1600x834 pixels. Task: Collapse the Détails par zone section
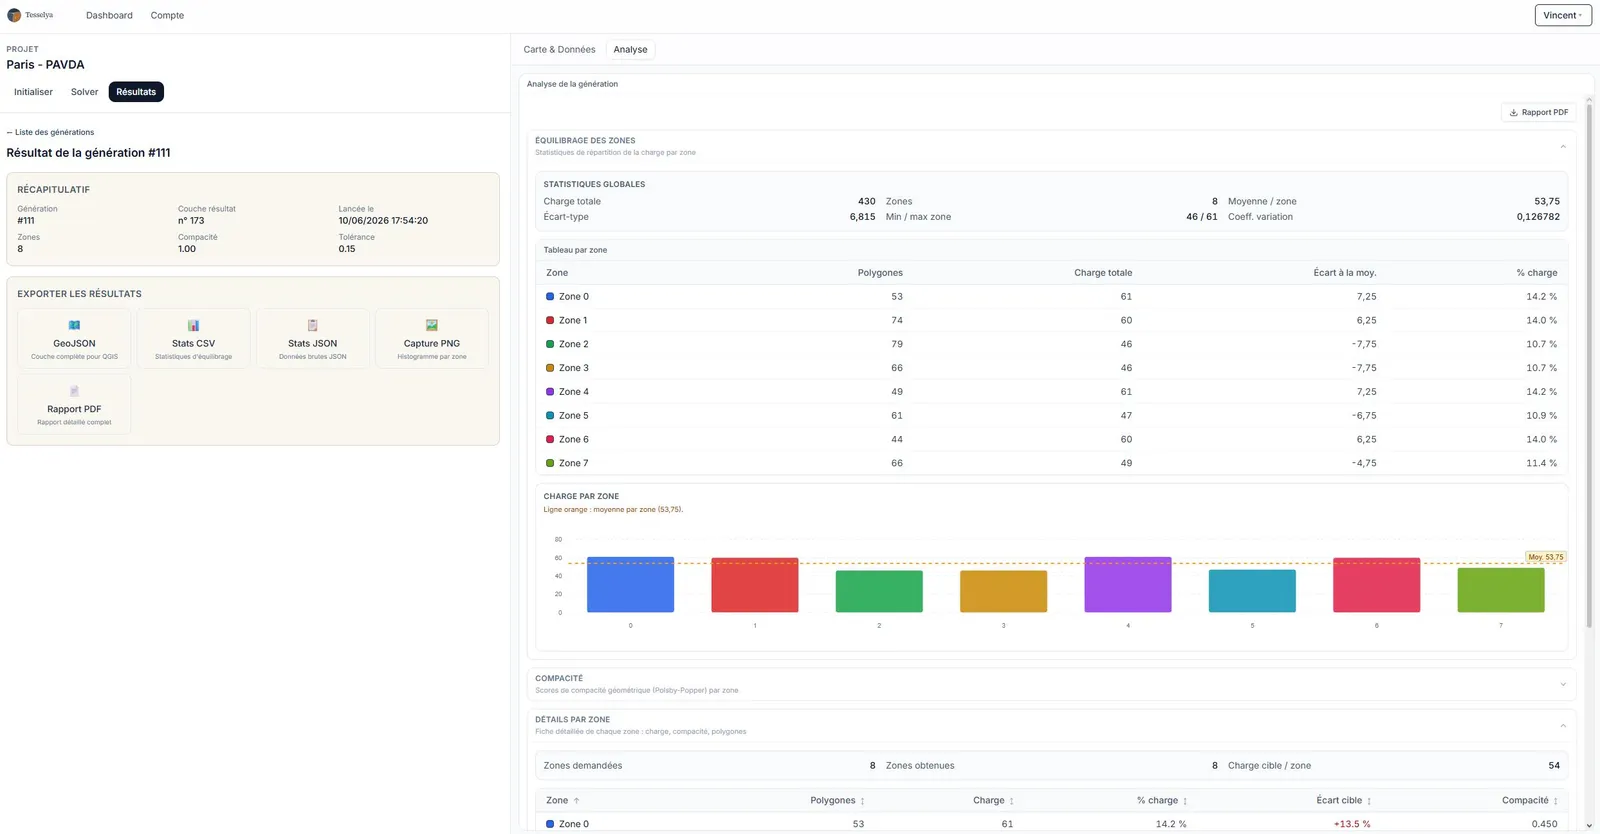[1563, 726]
